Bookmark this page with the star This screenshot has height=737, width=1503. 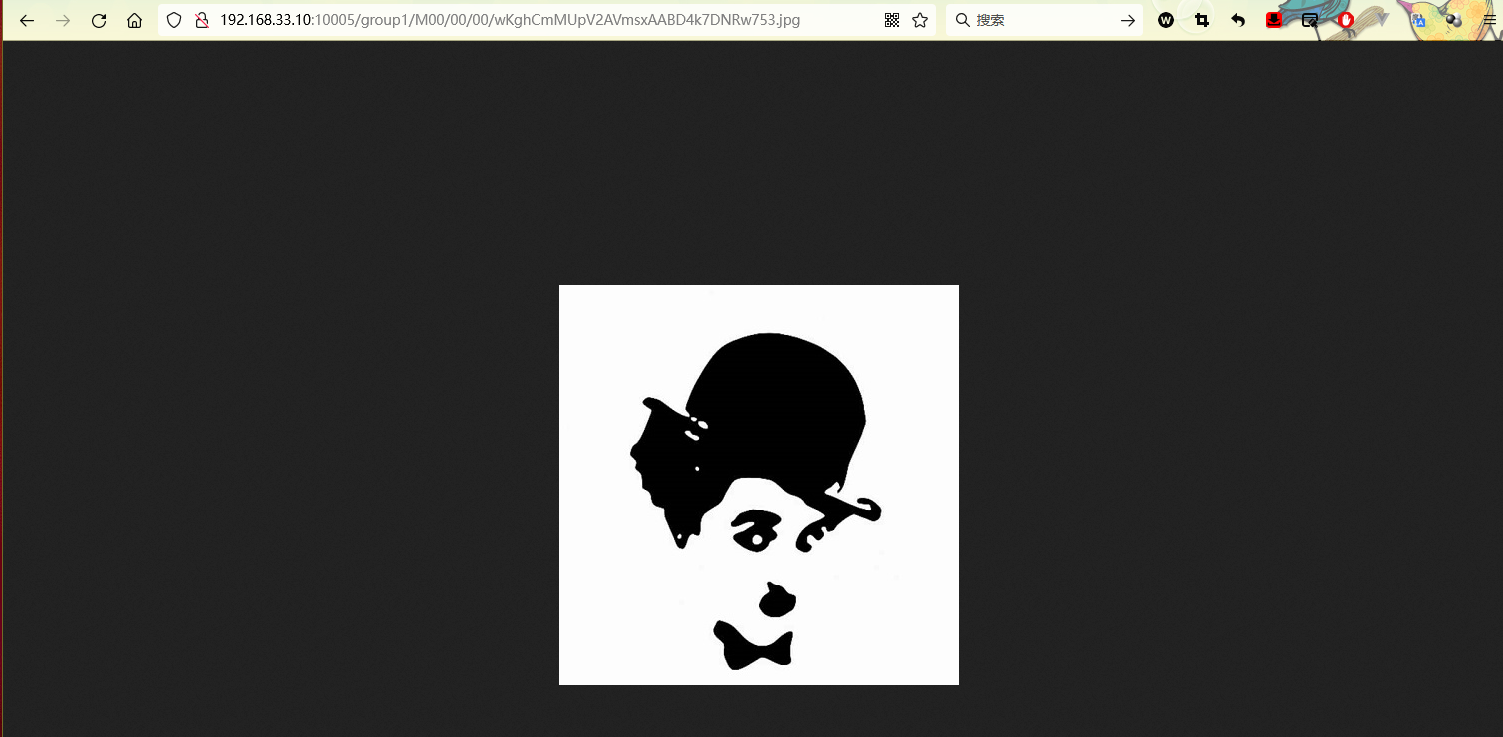tap(920, 20)
